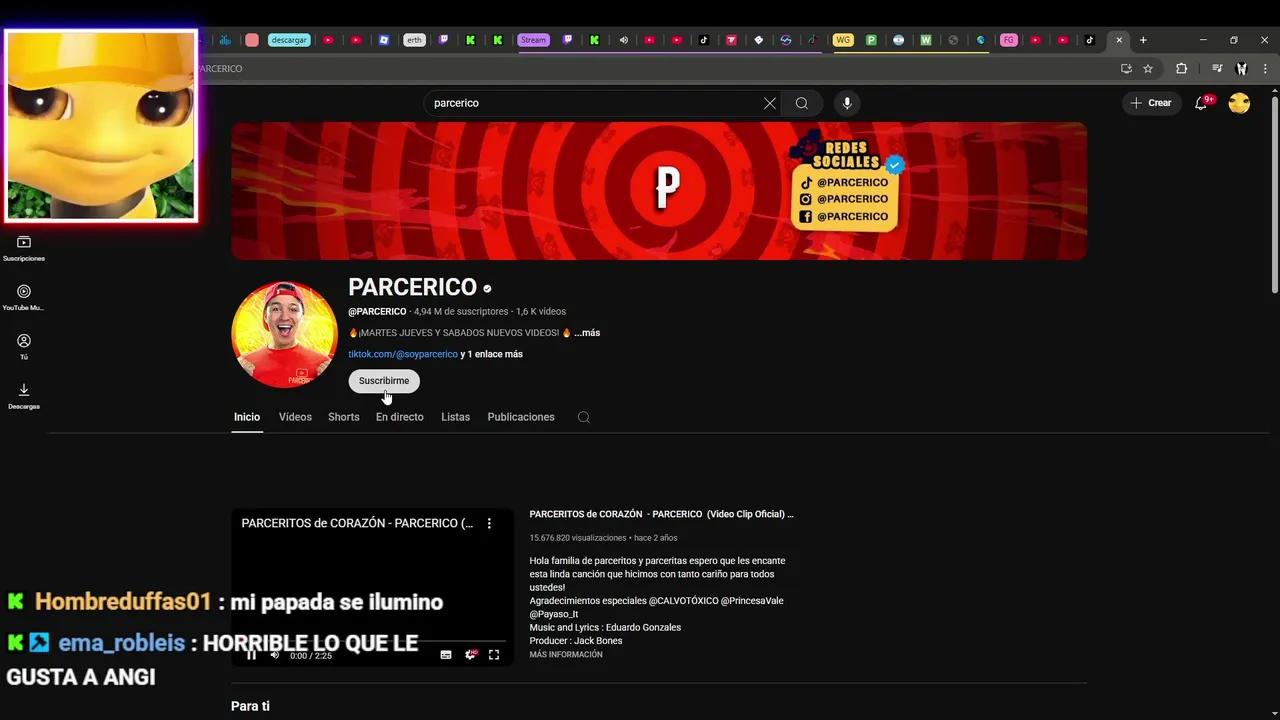Open the notifications bell
The width and height of the screenshot is (1280, 720).
pos(1201,103)
